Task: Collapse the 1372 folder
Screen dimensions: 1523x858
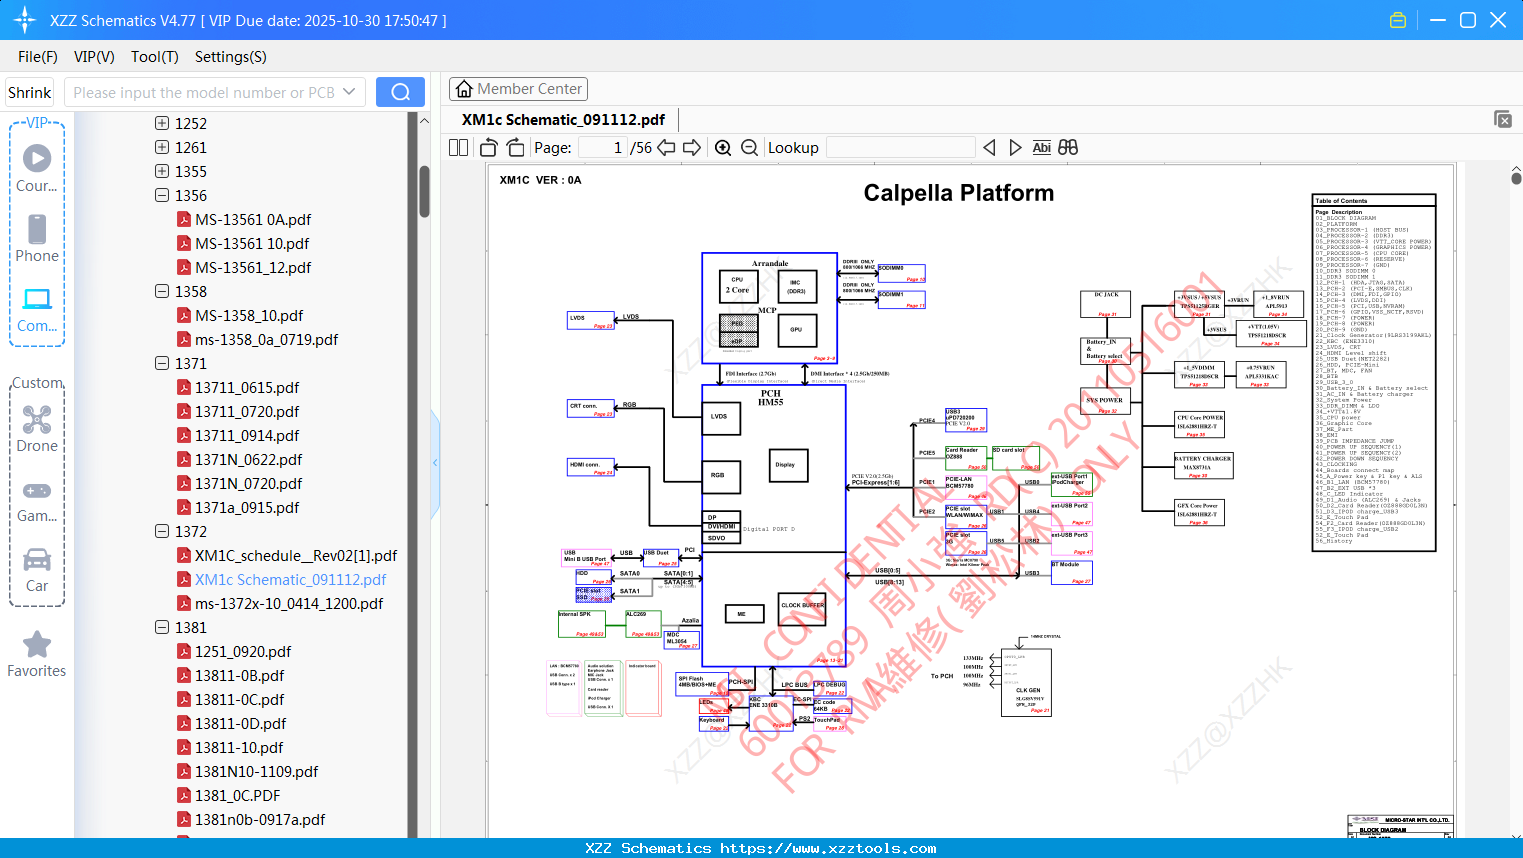Action: [x=162, y=531]
